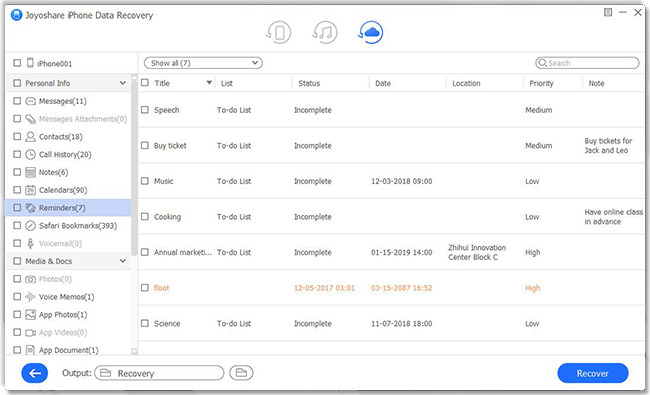Check the Buy ticket row checkbox
Screen dimensions: 650x395
pos(145,145)
